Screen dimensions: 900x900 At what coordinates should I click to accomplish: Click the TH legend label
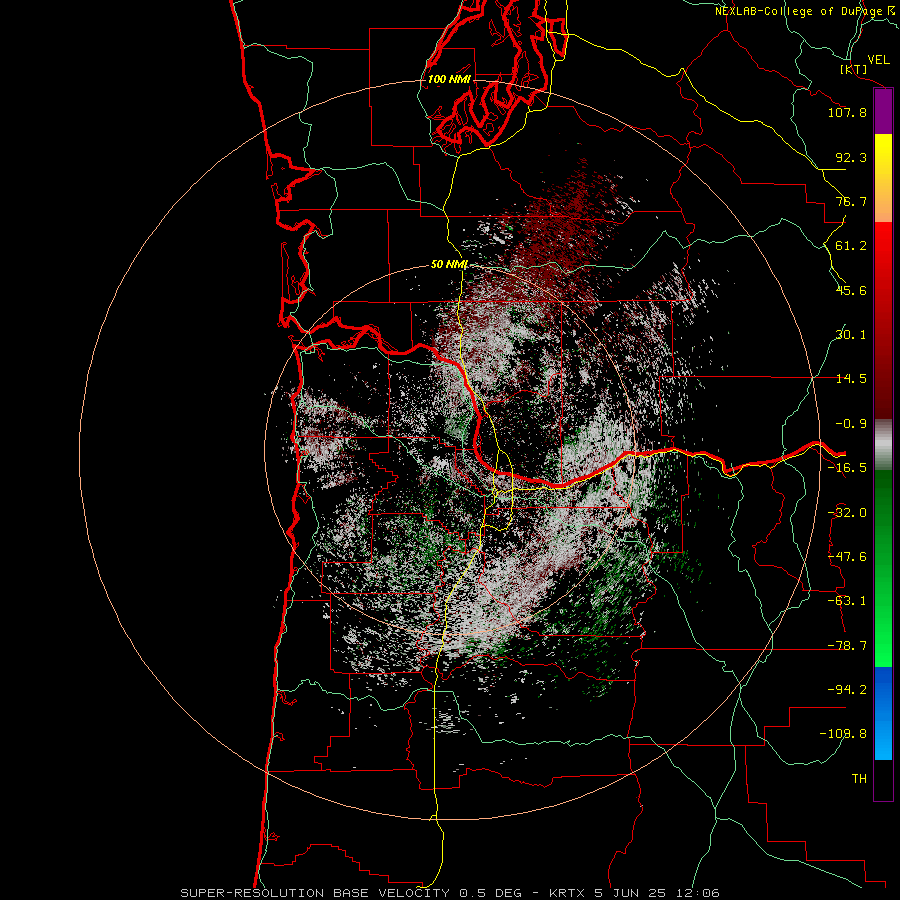859,779
